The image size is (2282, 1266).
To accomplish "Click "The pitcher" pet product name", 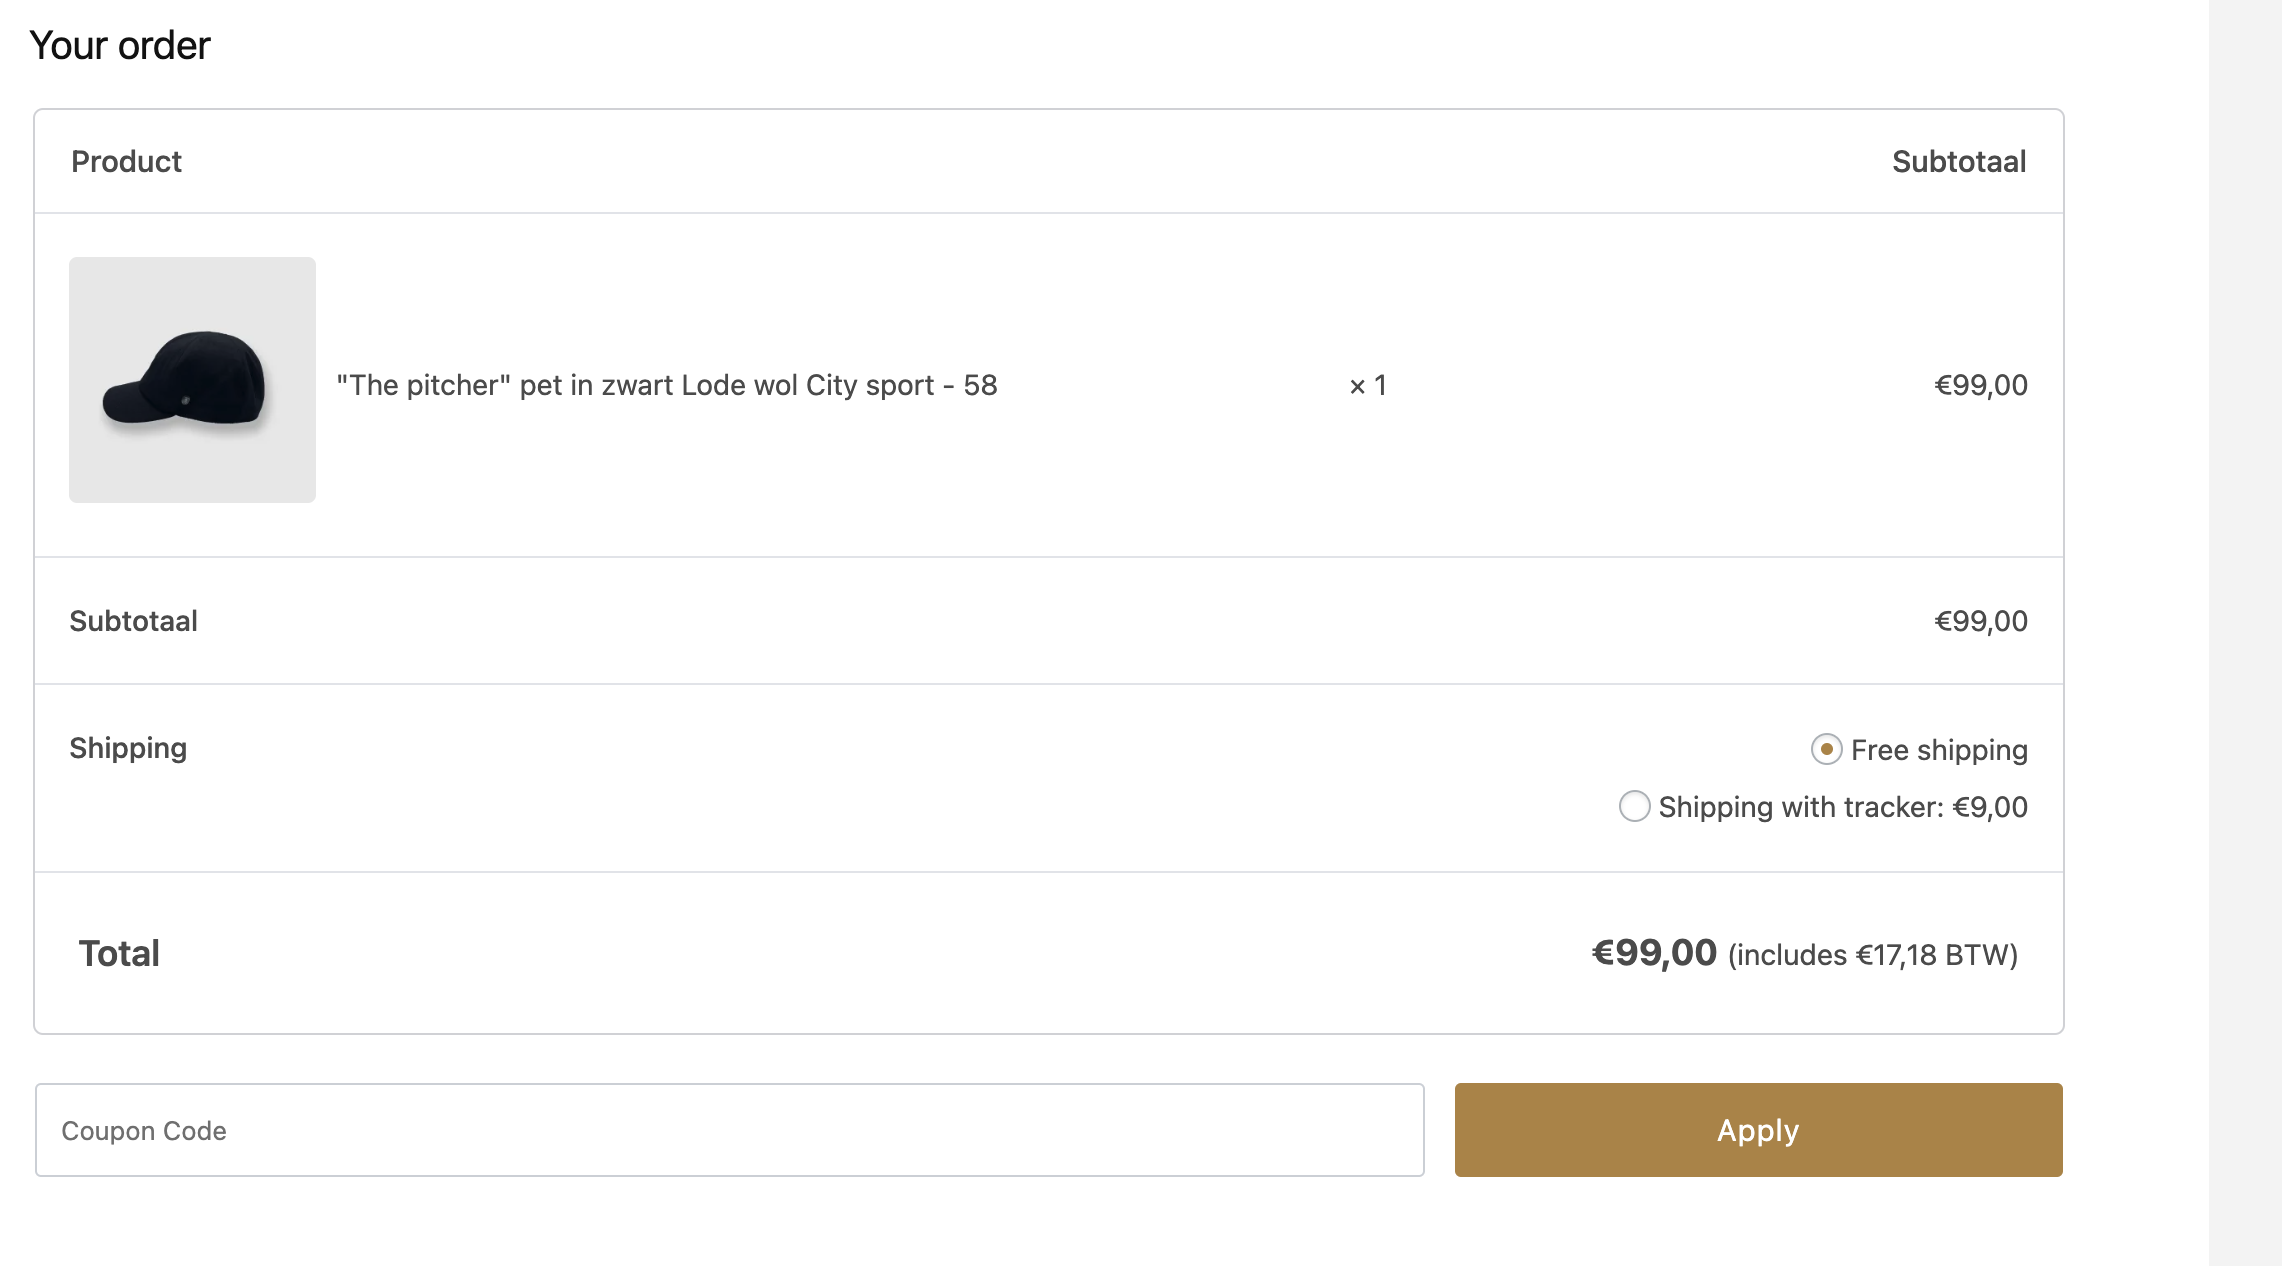I will click(667, 385).
